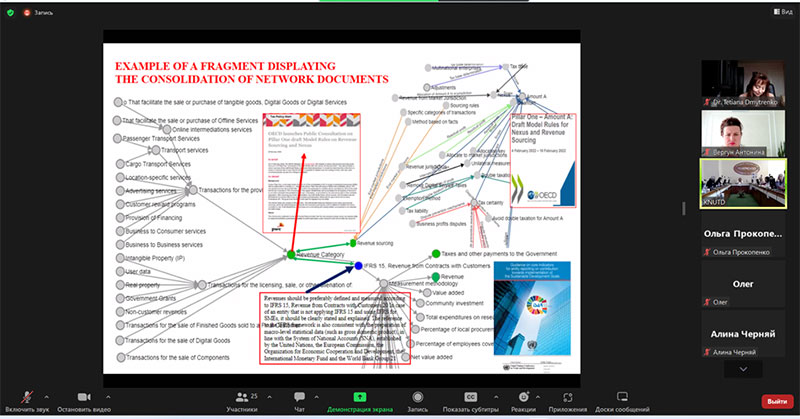
Task: Select Алина Черняй participant tile
Action: 743,334
